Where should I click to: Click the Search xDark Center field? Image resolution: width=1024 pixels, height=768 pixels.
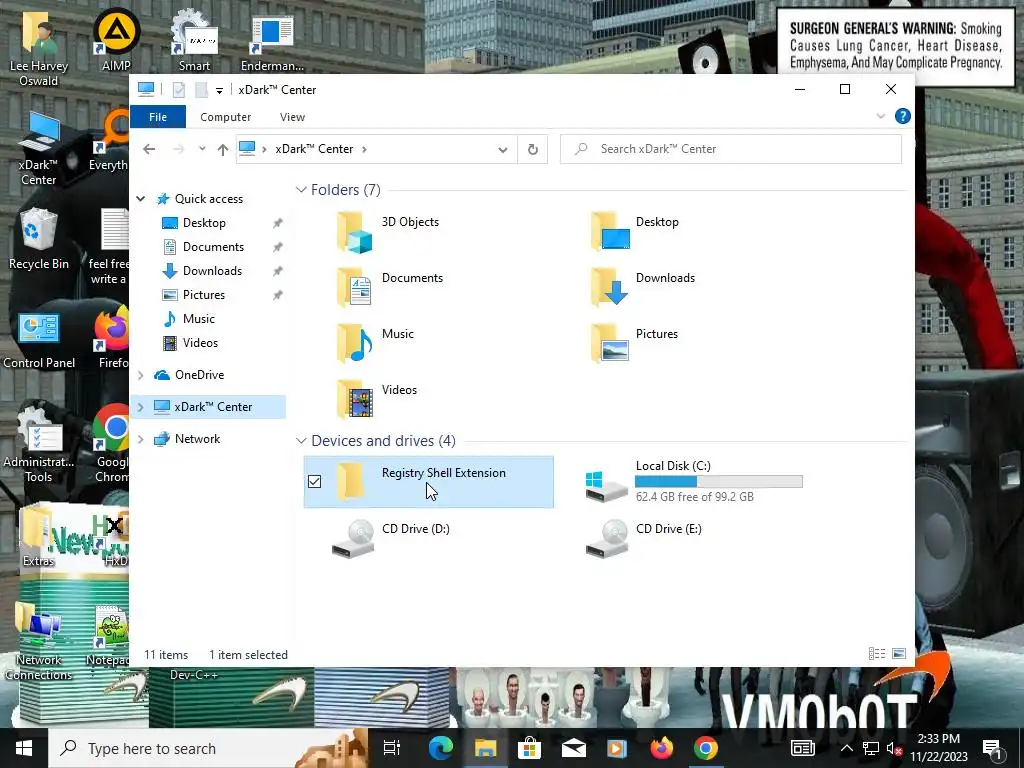[x=731, y=150]
